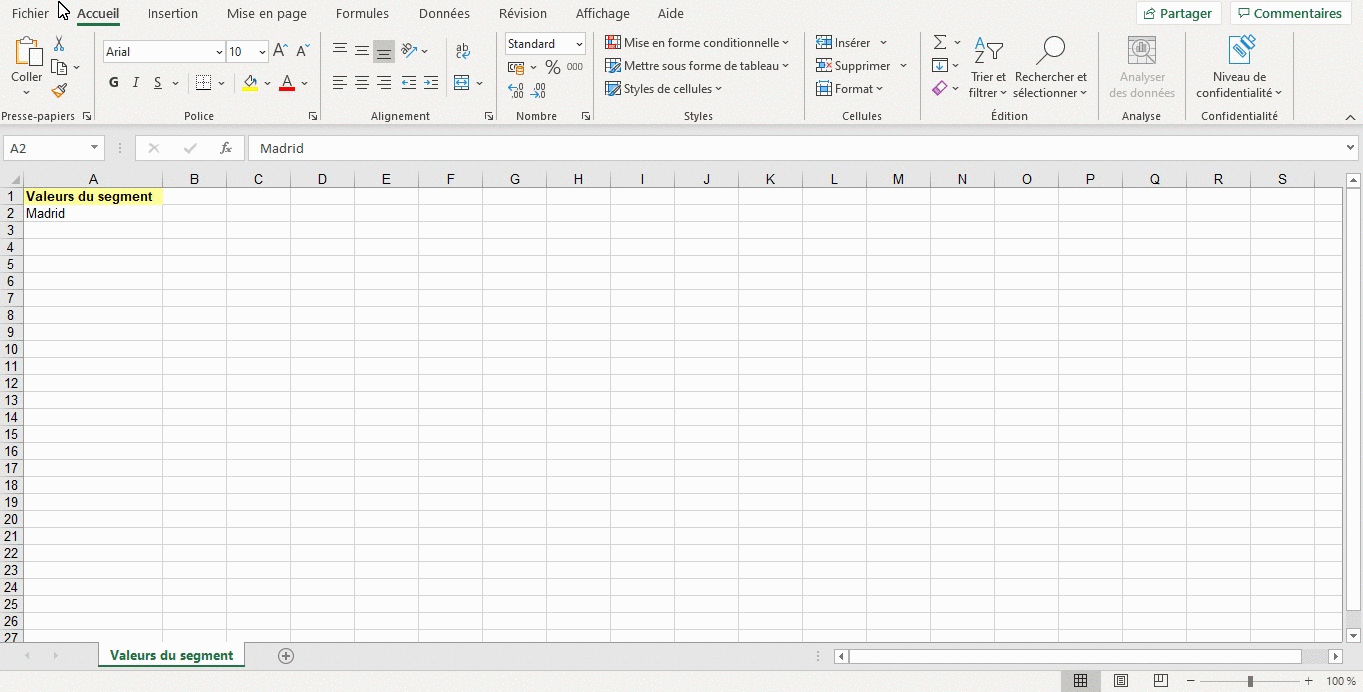Image resolution: width=1363 pixels, height=692 pixels.
Task: Toggle center horizontal alignment
Action: coord(362,83)
